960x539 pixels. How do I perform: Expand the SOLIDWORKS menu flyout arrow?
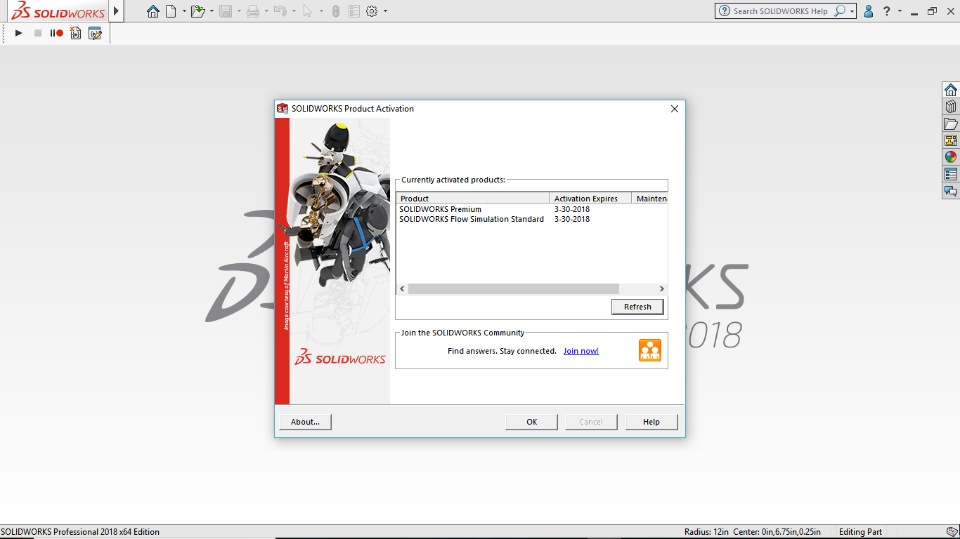(116, 11)
